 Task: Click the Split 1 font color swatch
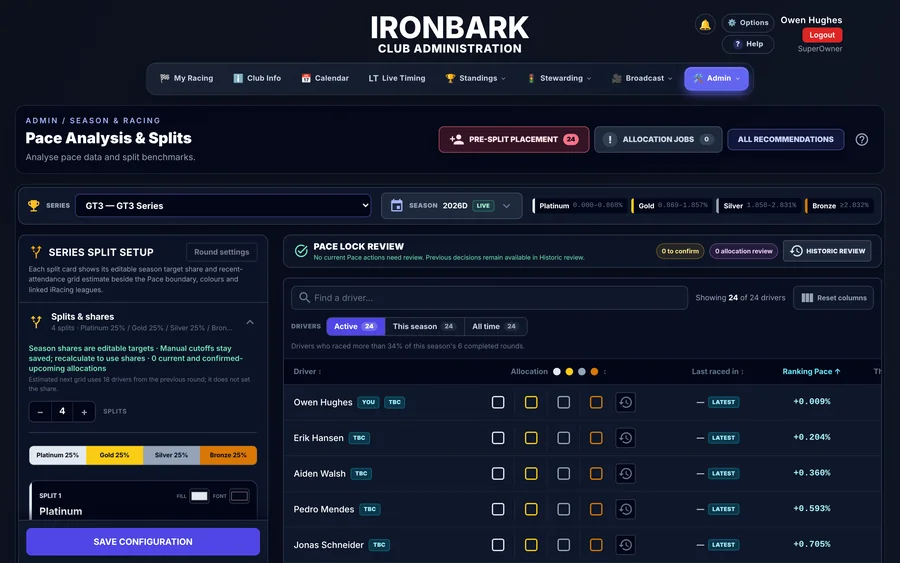point(239,496)
